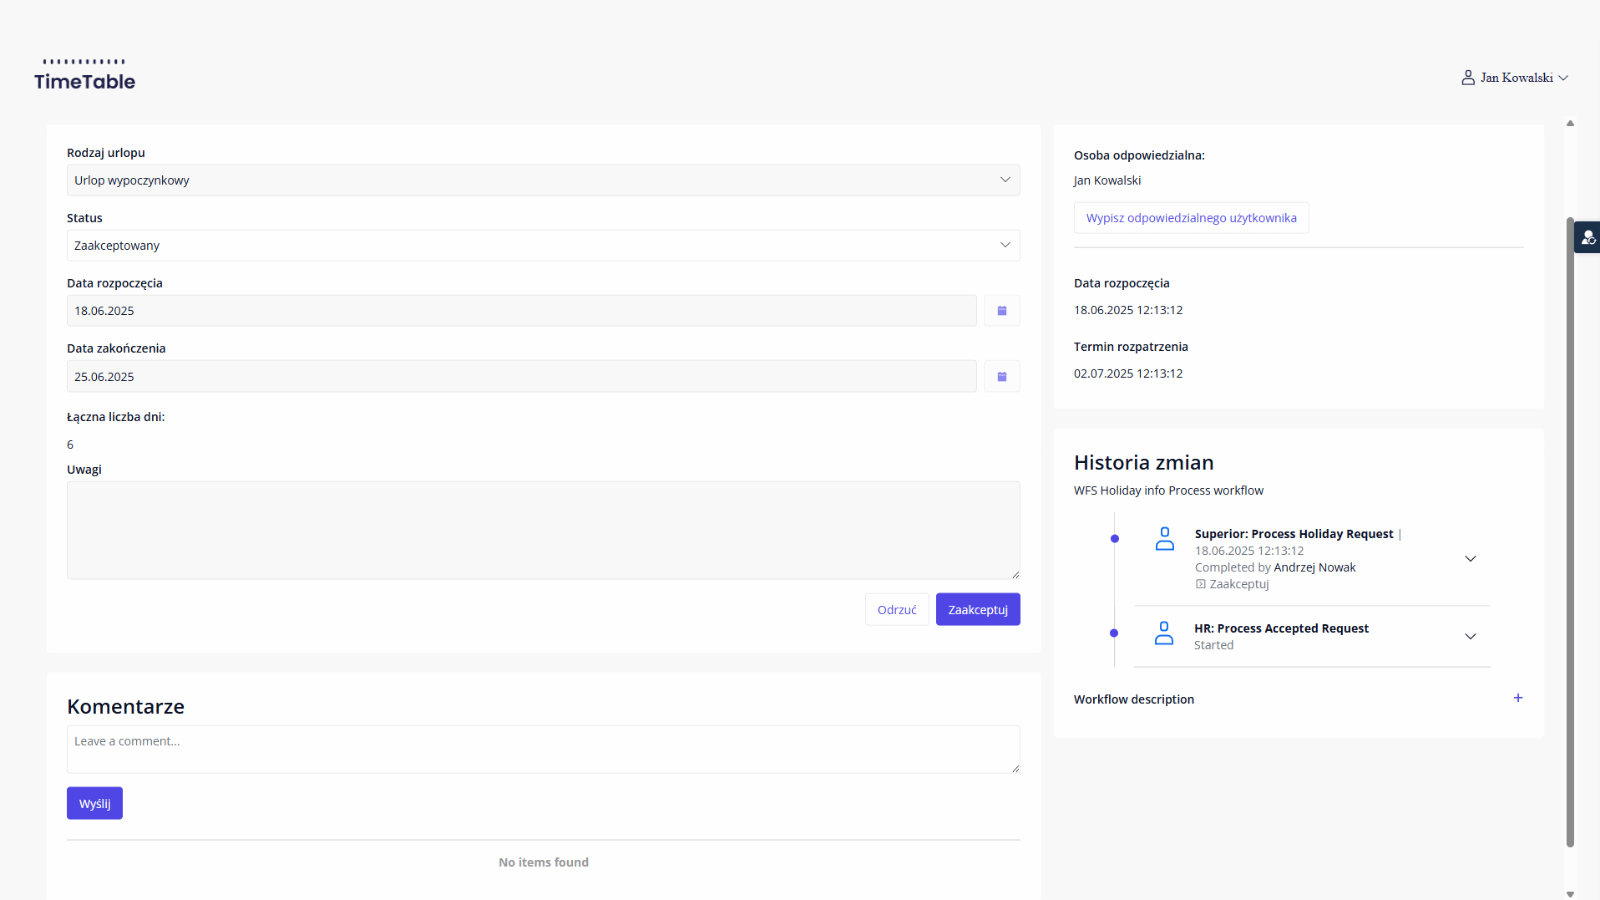Screen dimensions: 1600x900
Task: Click person icon of Superior: Process Holiday Request
Action: [x=1165, y=539]
